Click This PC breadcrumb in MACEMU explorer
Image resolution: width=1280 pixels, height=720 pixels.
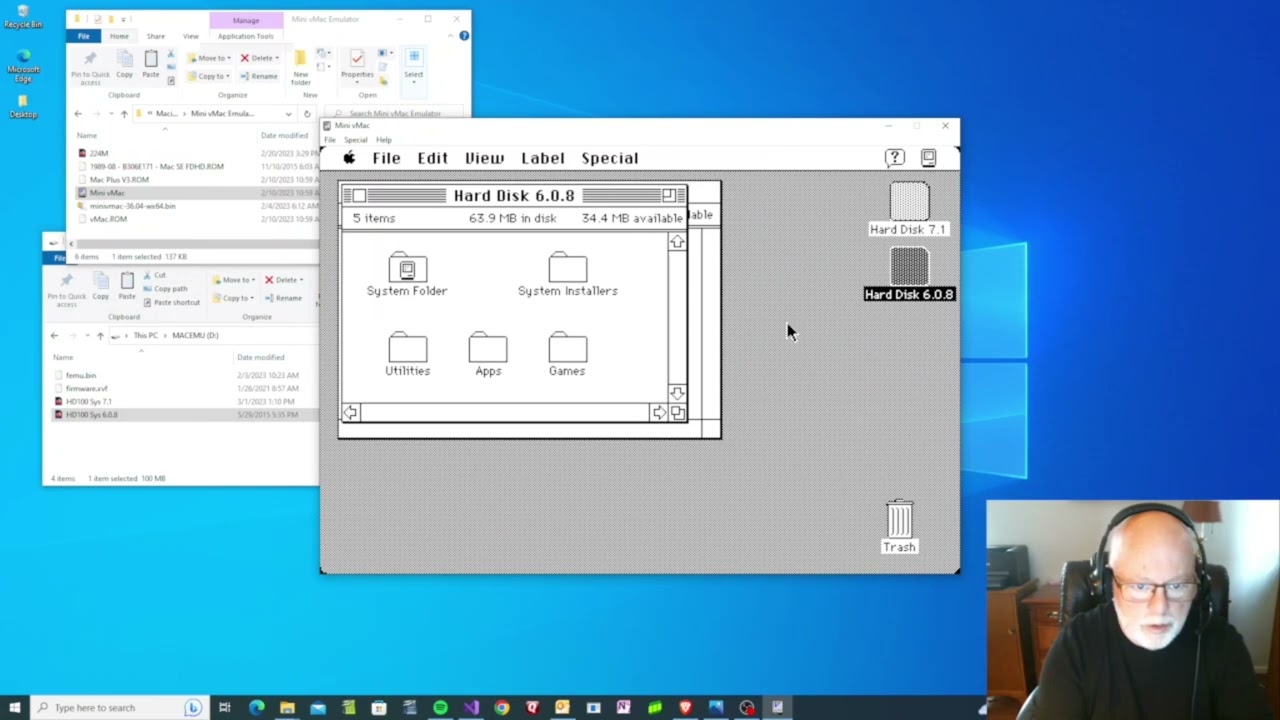point(146,336)
